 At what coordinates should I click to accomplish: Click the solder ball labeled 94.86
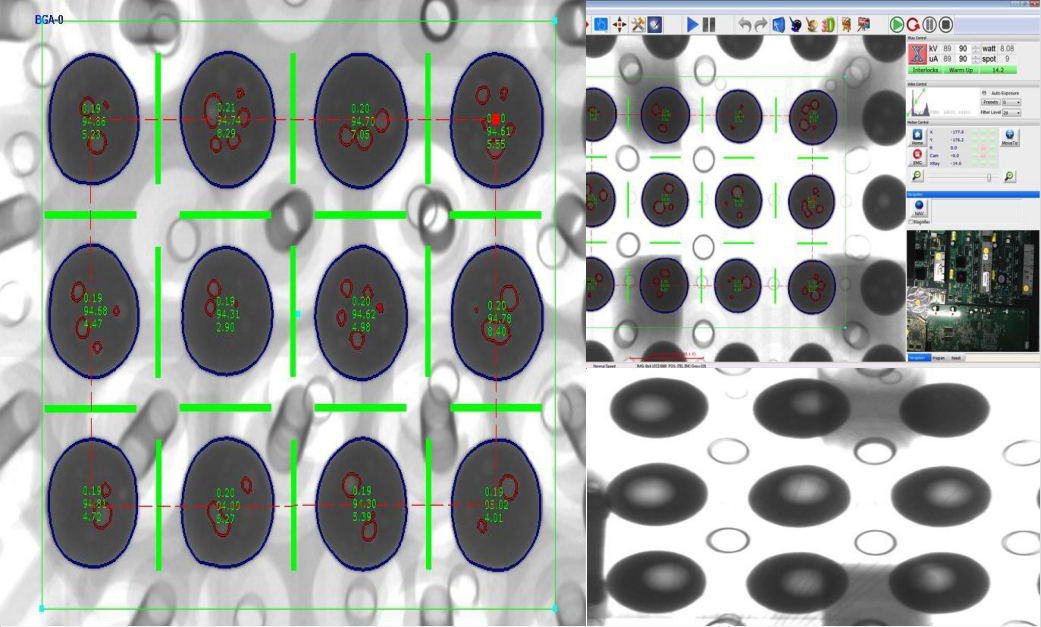(x=94, y=118)
